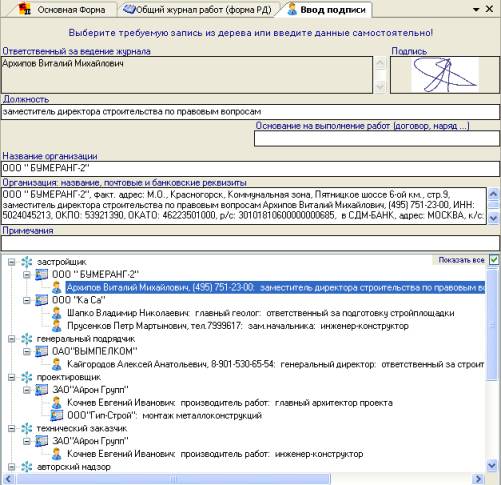
Task: Step up the responsible person field scroll arrow
Action: tap(380, 63)
